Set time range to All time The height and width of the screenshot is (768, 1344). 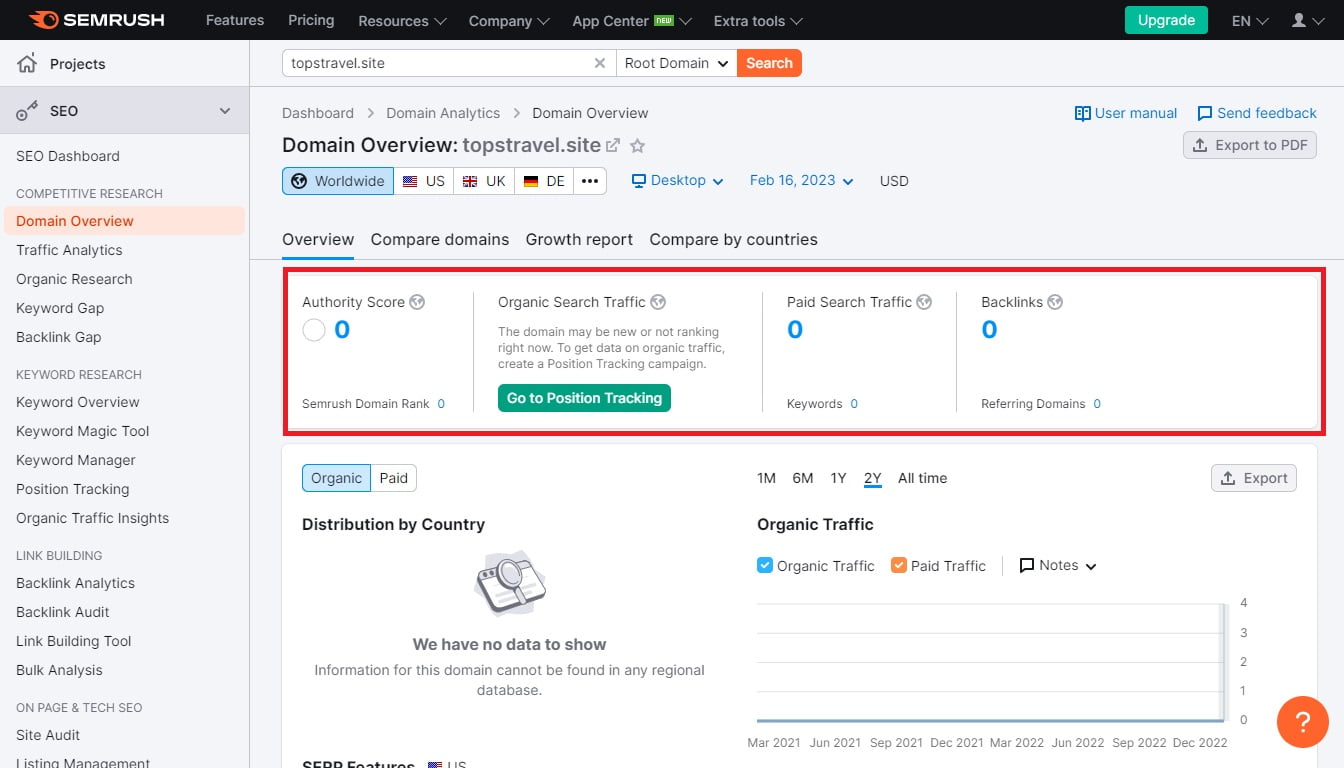[922, 478]
